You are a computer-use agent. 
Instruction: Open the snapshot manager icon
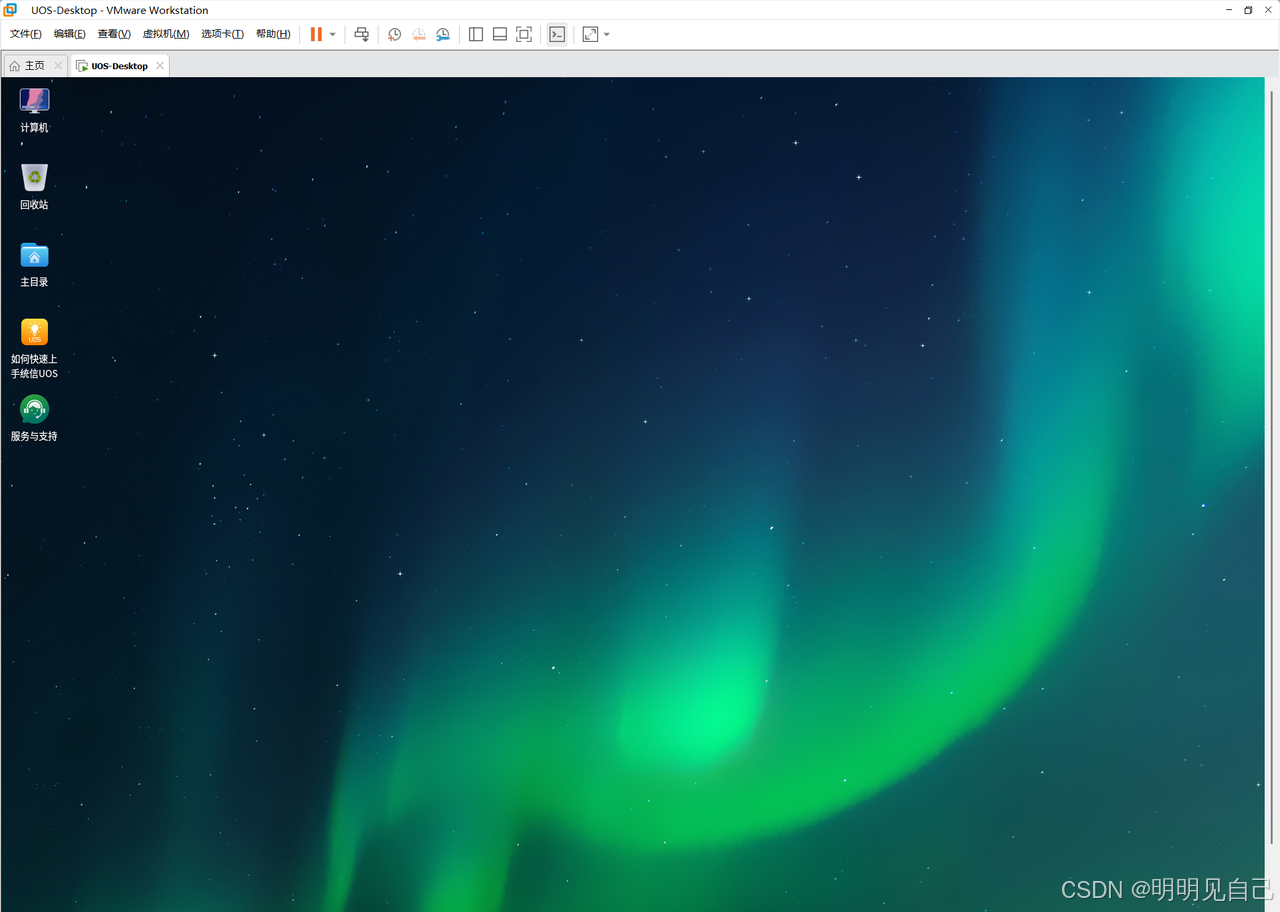tap(443, 34)
